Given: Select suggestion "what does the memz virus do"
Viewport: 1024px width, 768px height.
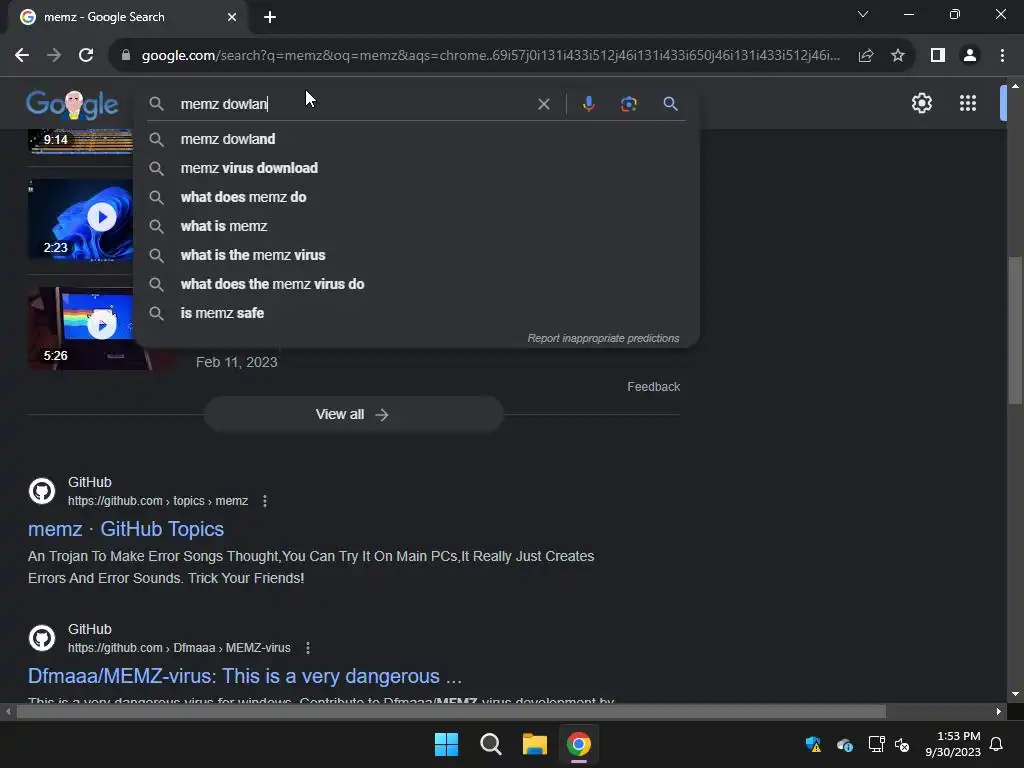Looking at the screenshot, I should click(416, 284).
